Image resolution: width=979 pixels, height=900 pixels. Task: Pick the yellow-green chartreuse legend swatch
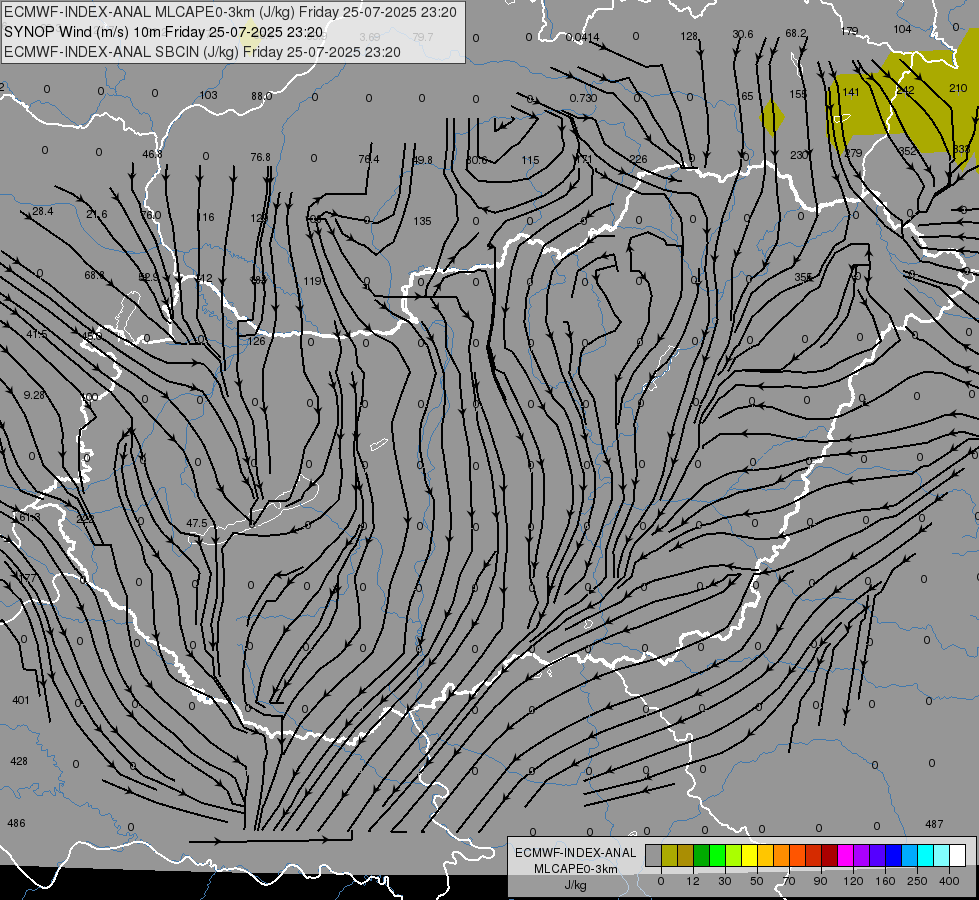pyautogui.click(x=733, y=855)
